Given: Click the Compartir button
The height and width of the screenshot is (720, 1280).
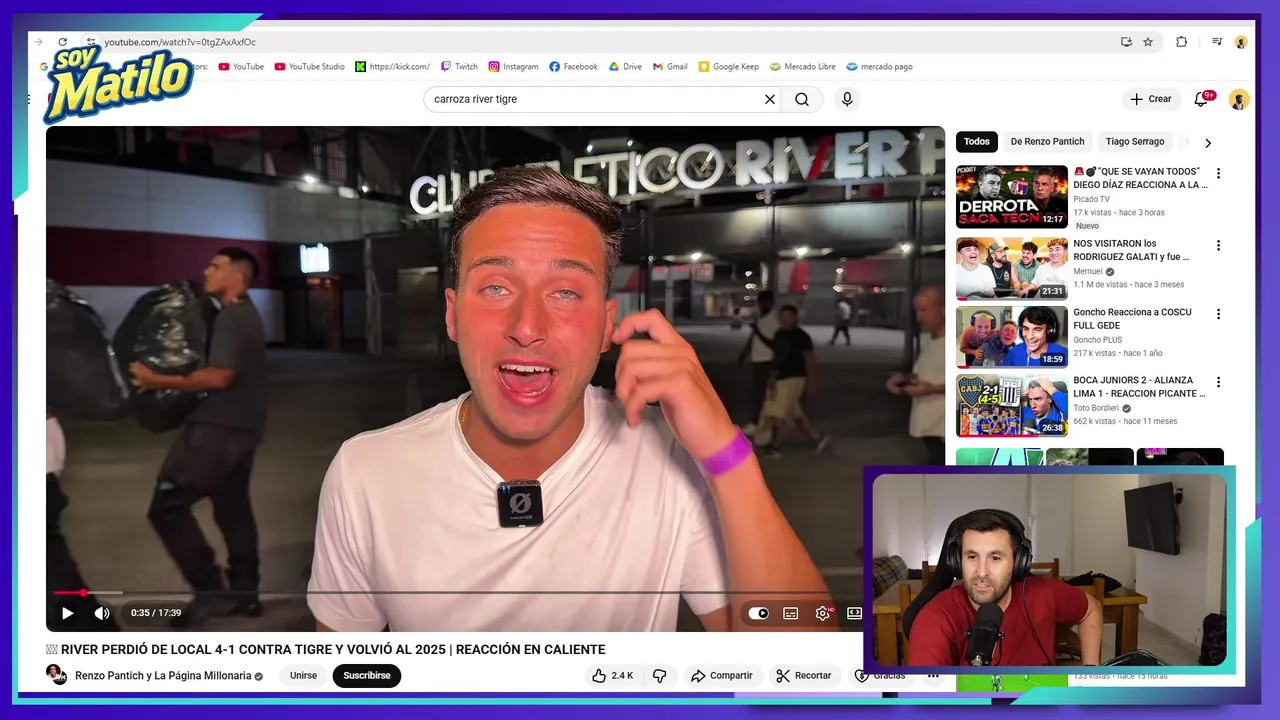Looking at the screenshot, I should tap(721, 676).
